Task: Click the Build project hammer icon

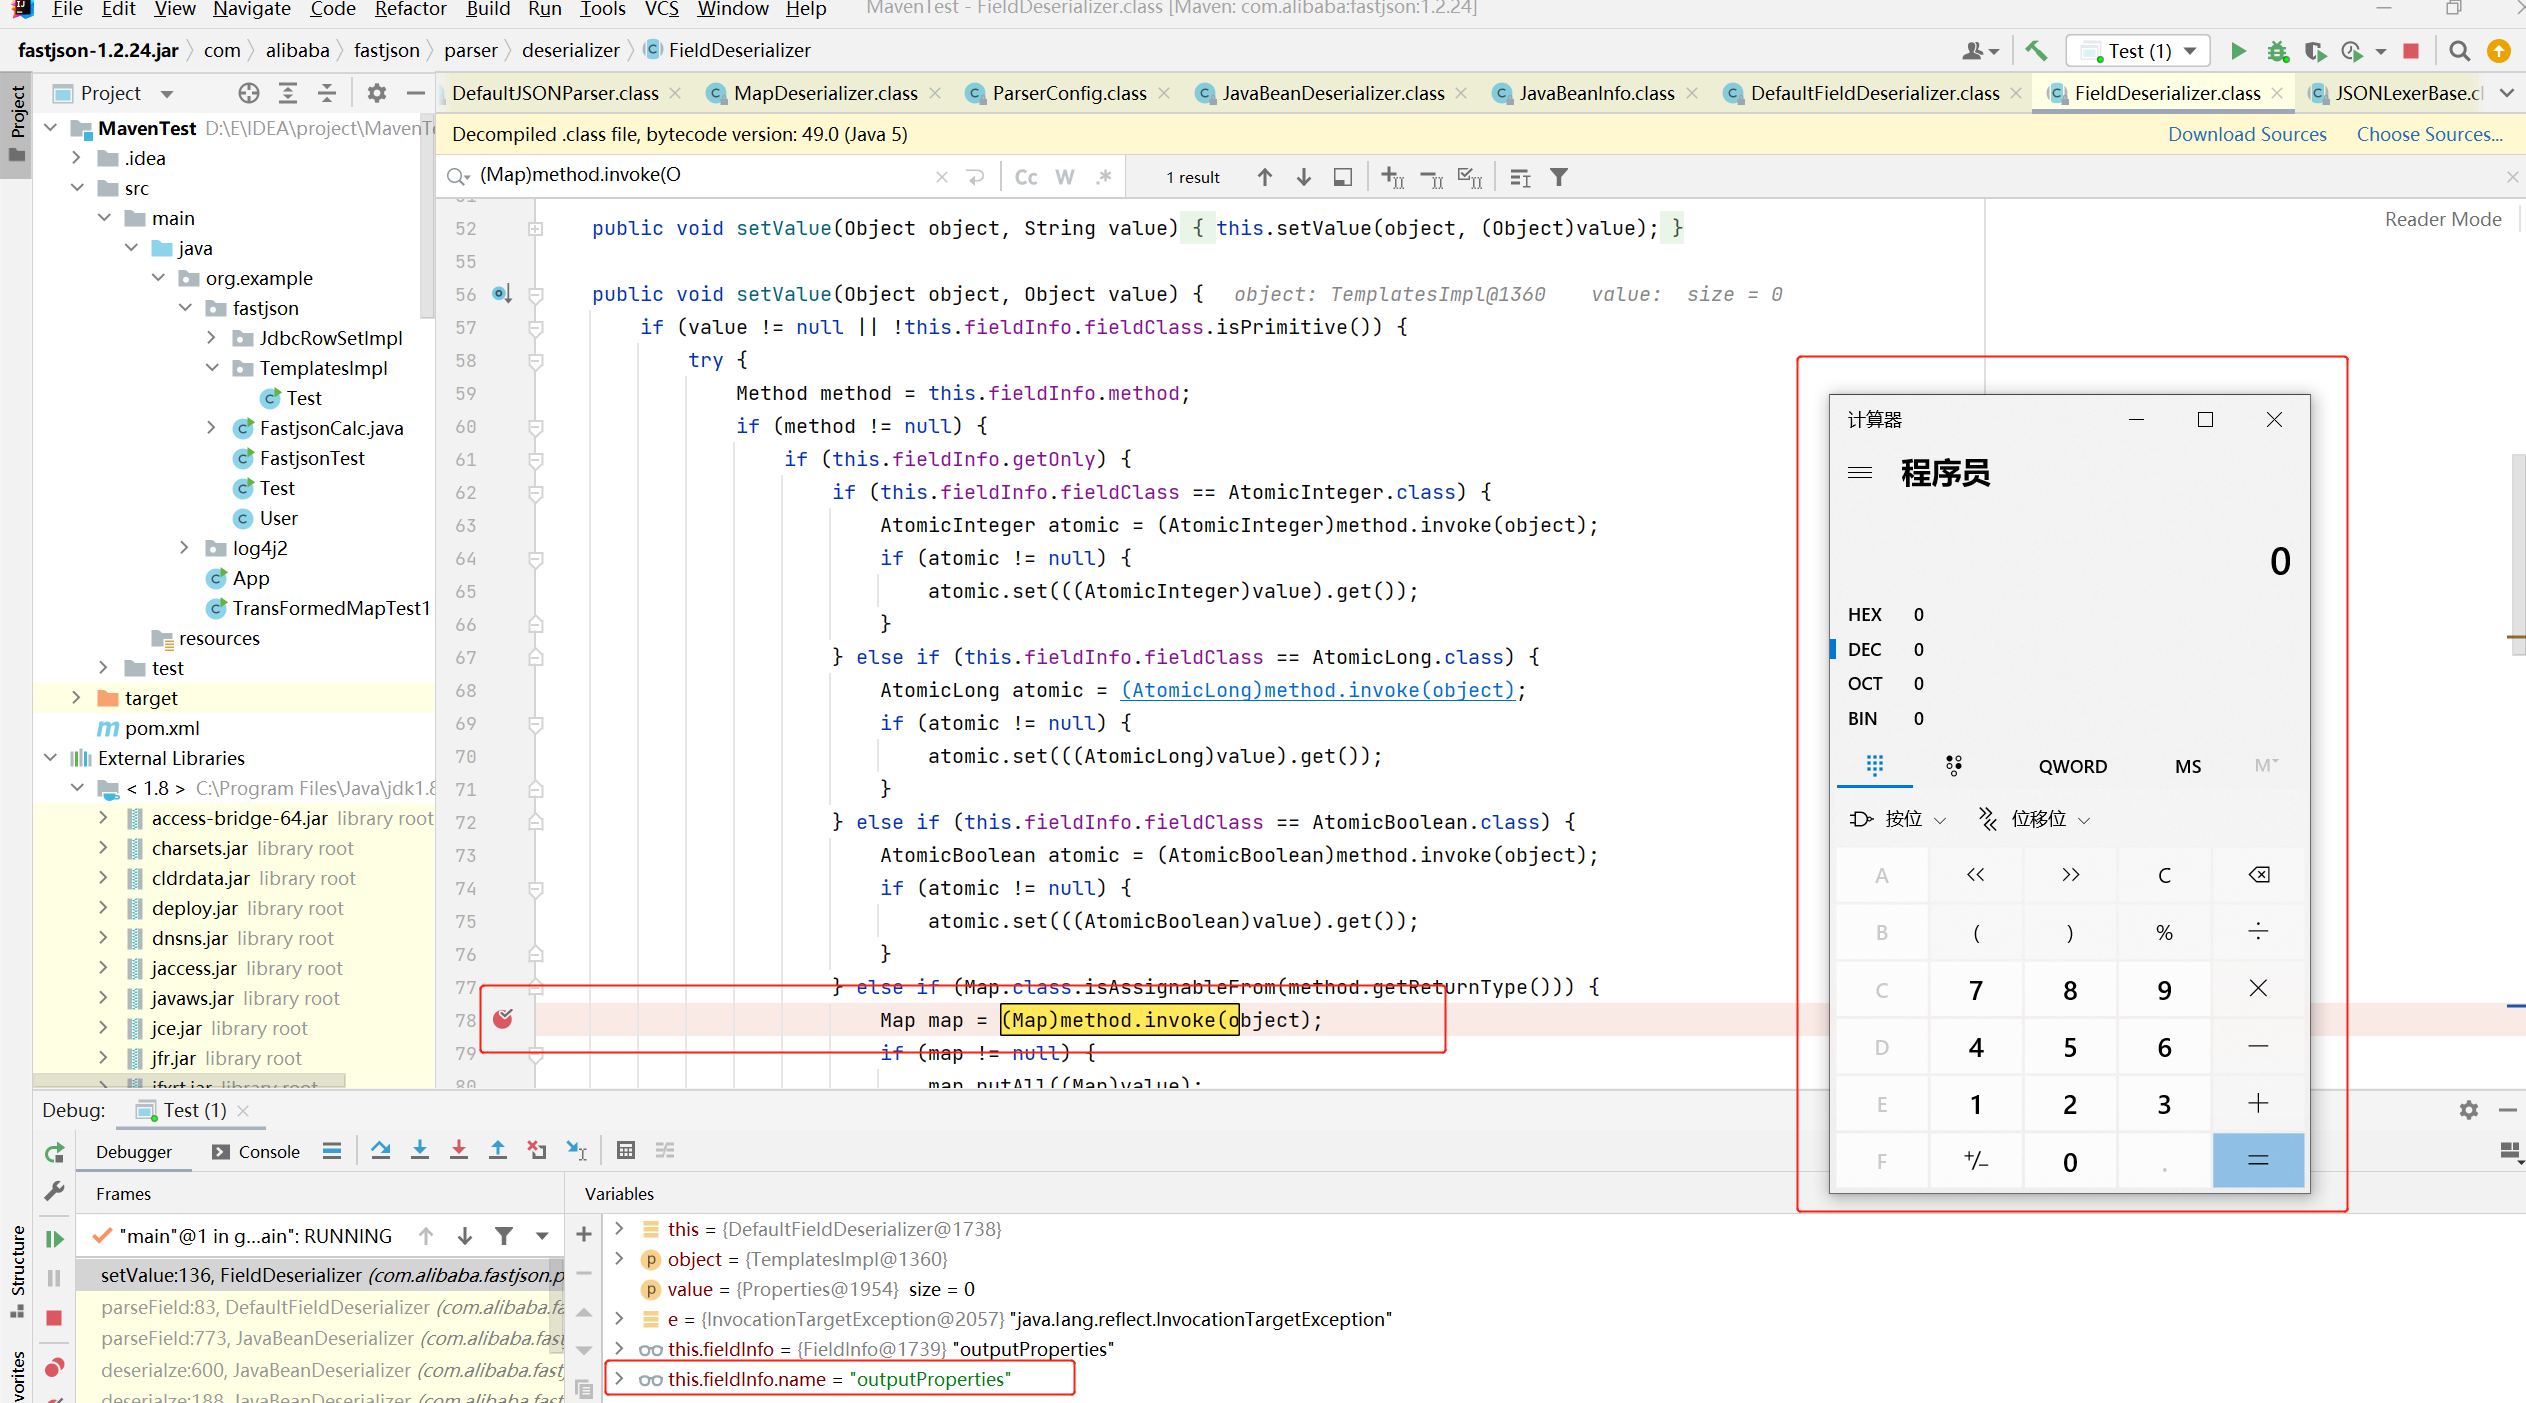Action: (x=2035, y=50)
